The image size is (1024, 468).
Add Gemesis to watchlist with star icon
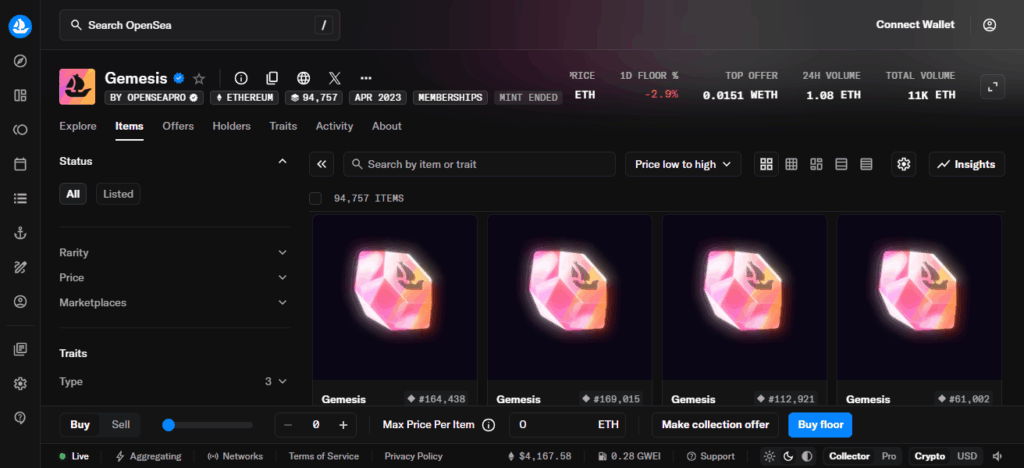[x=199, y=78]
